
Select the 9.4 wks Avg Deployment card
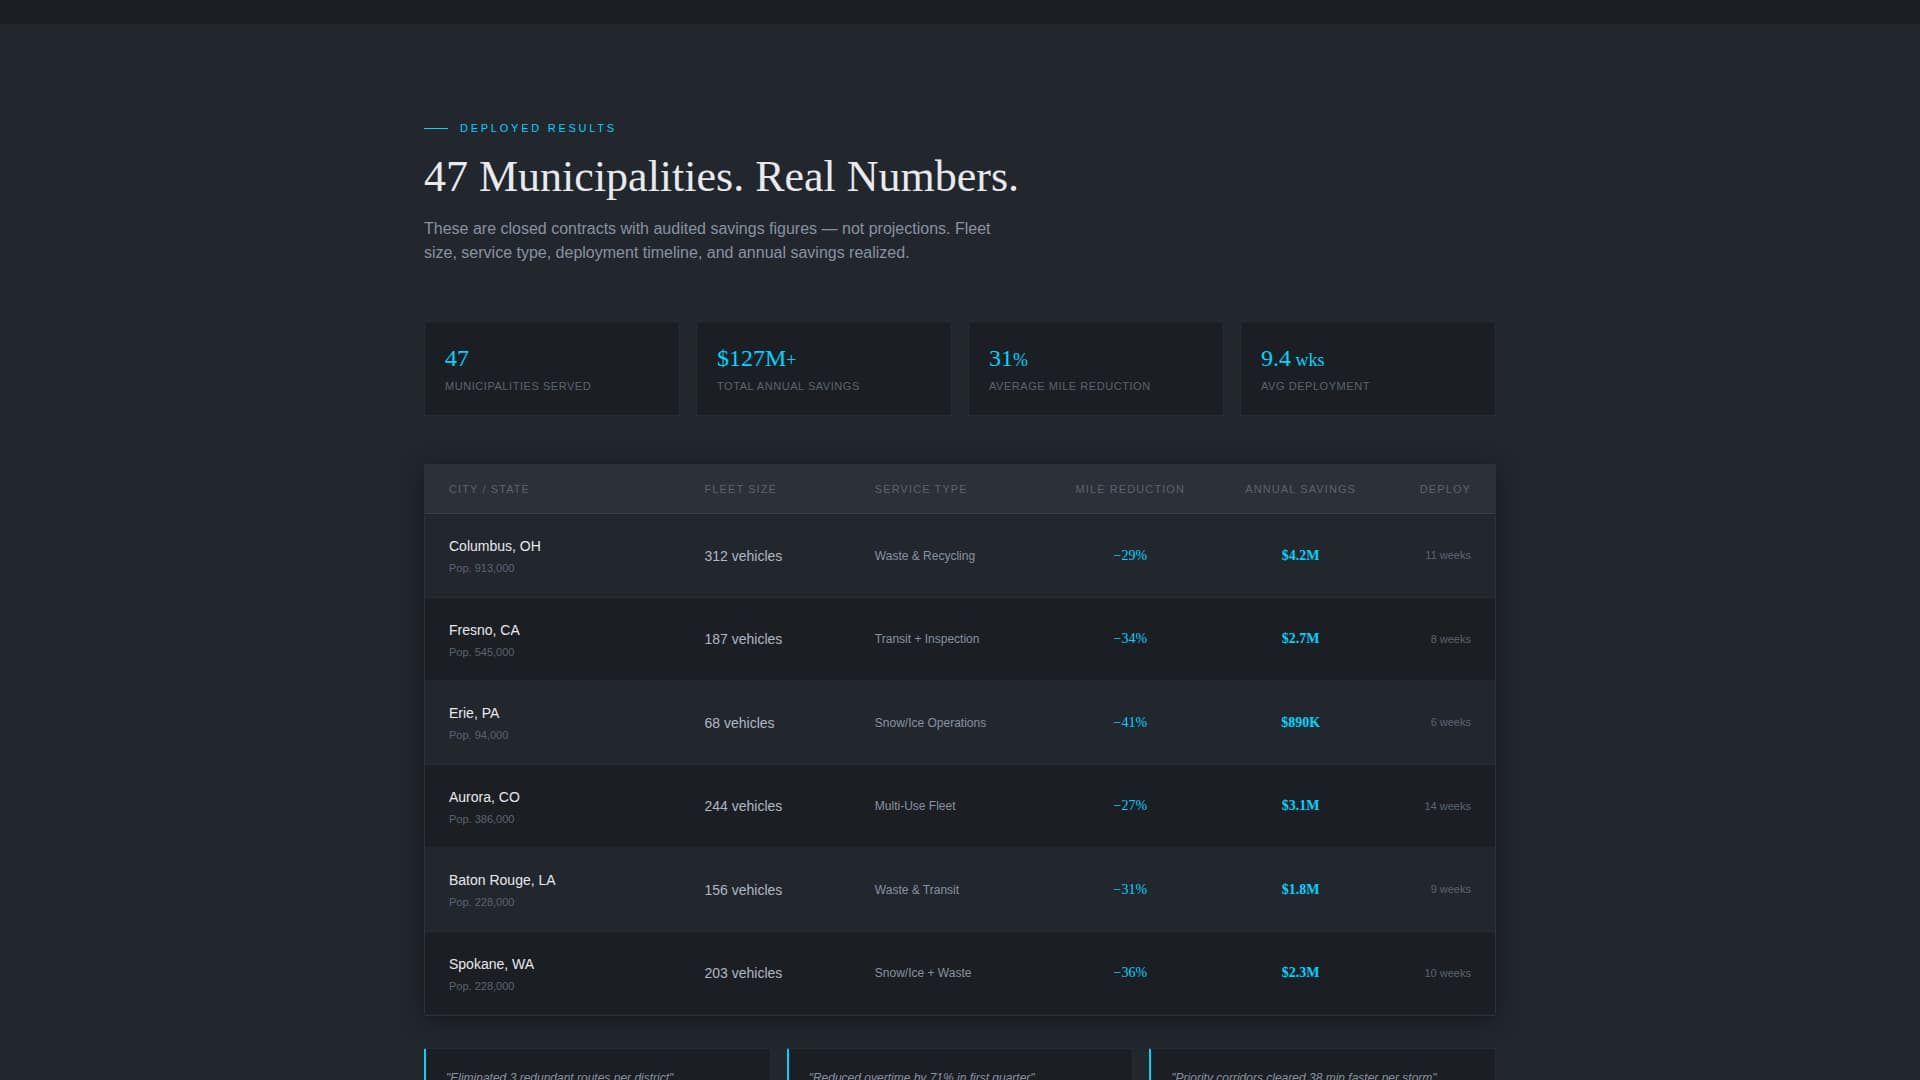point(1368,369)
